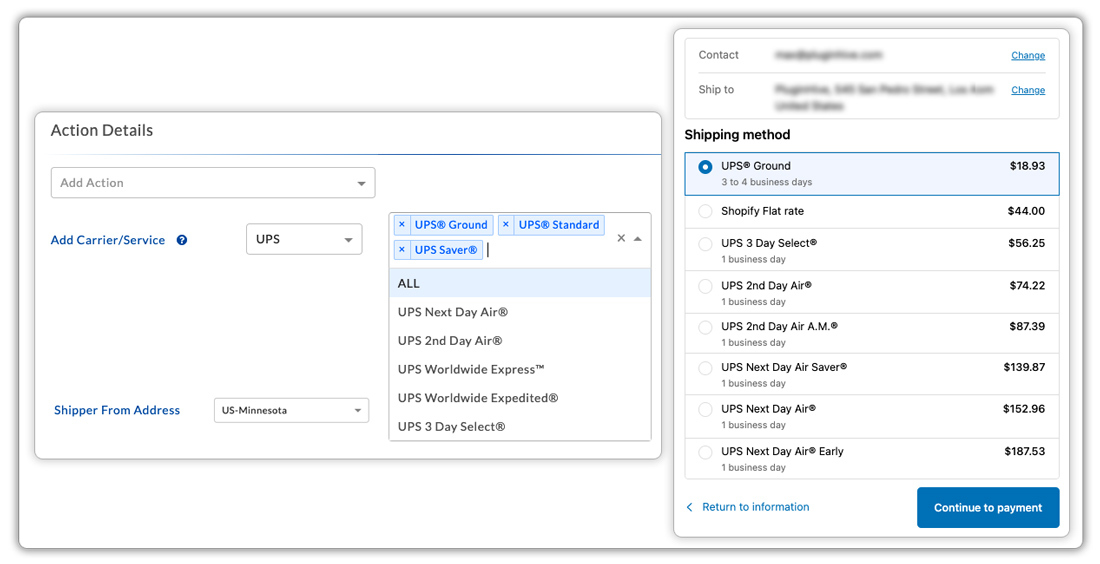Open help for Add Carrier/Service
Screen dimensions: 1100x564
tap(182, 240)
